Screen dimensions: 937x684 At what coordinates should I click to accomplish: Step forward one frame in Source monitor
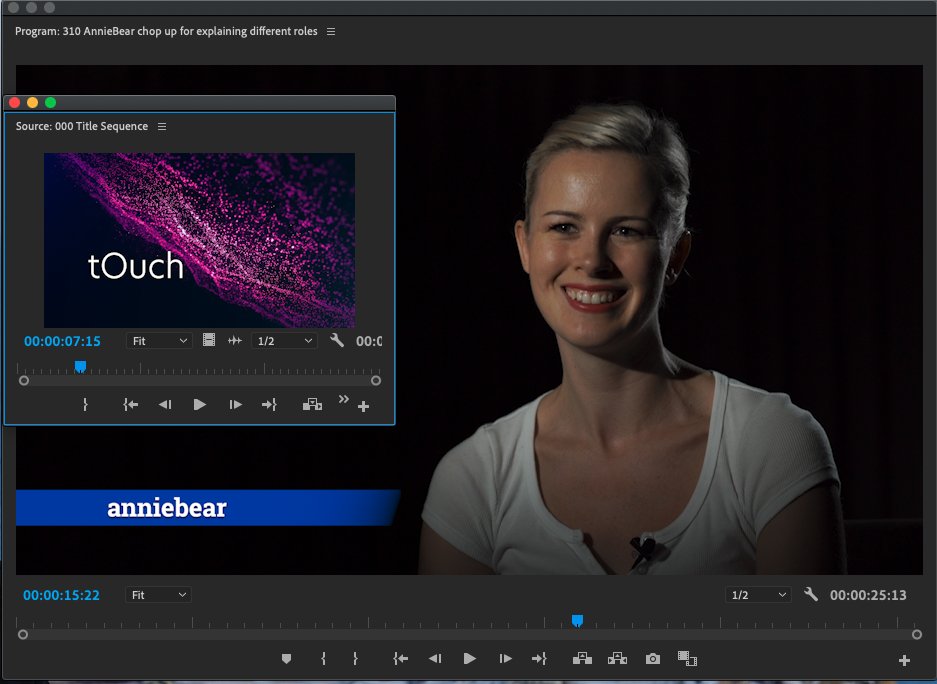pos(235,405)
